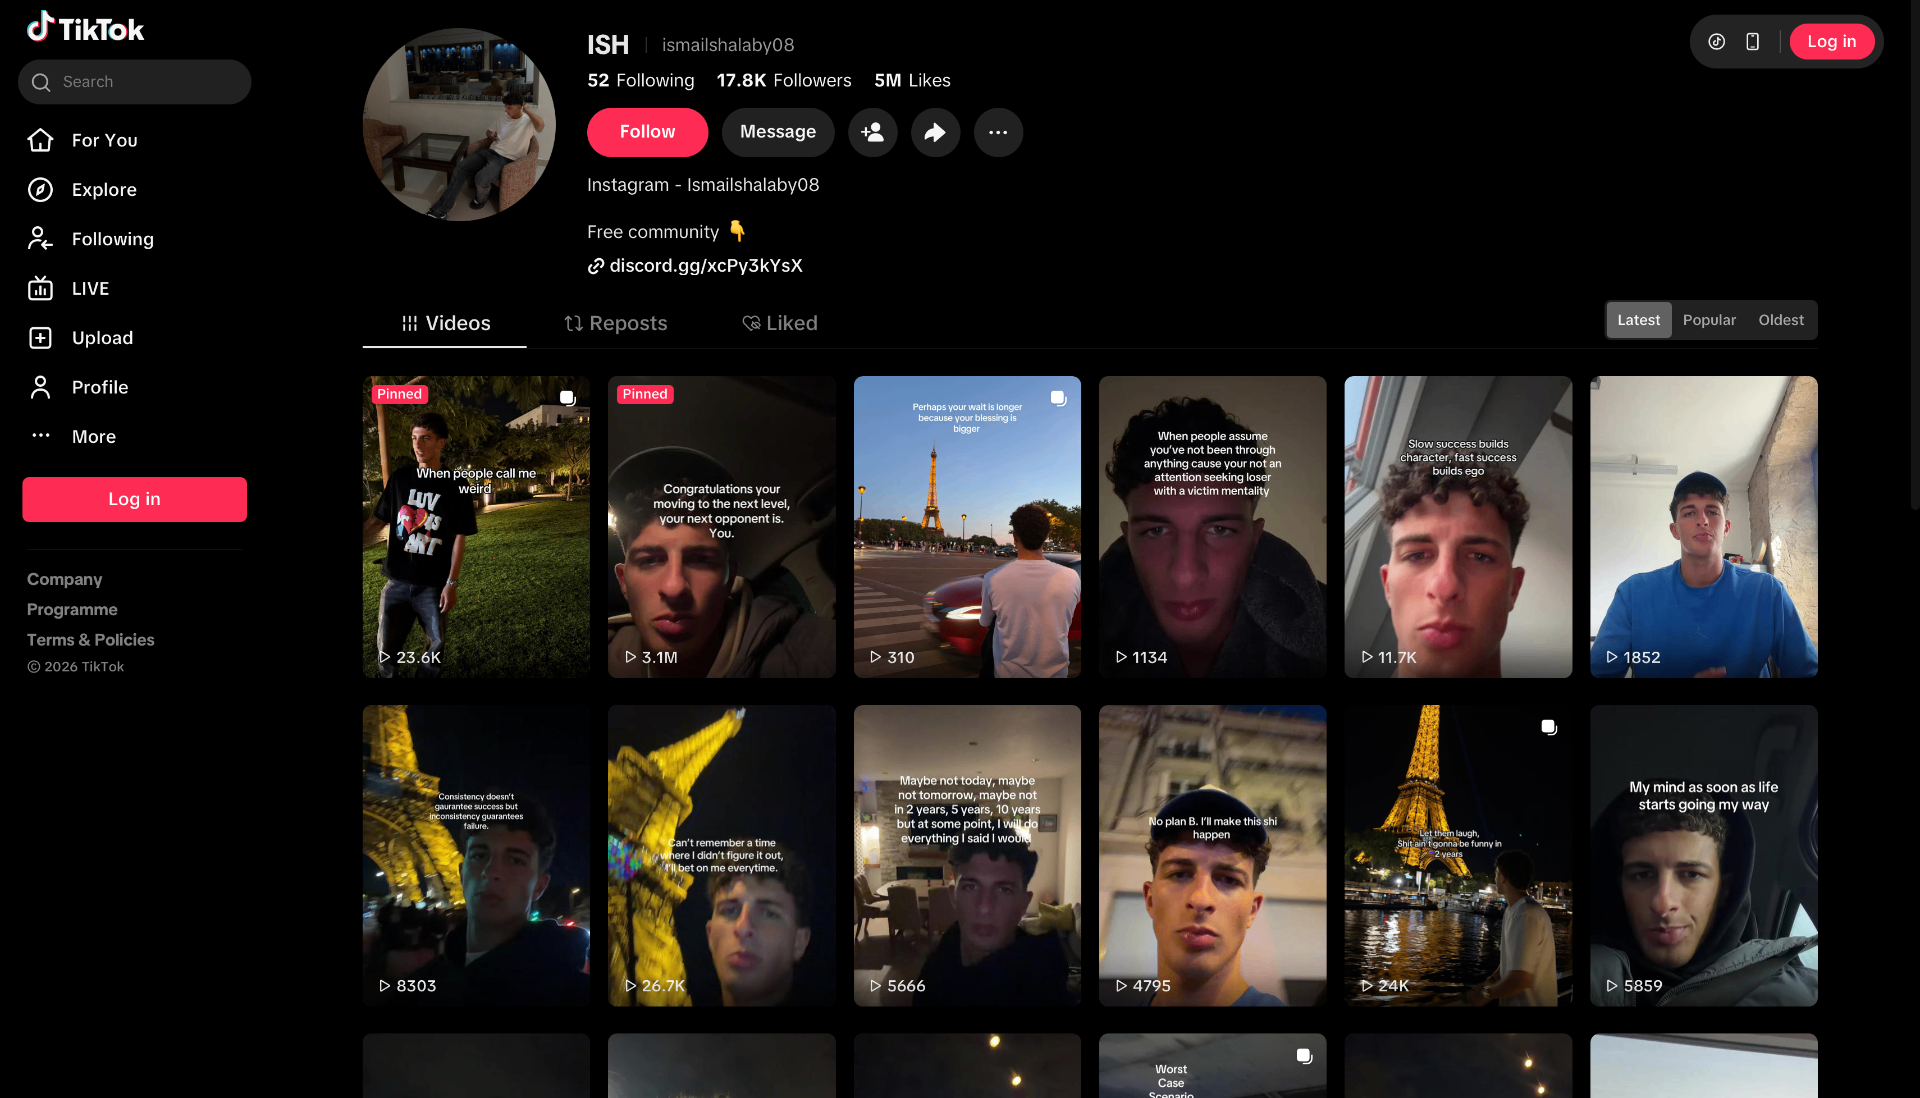Share profile via arrow icon
The image size is (1920, 1098).
(x=935, y=132)
